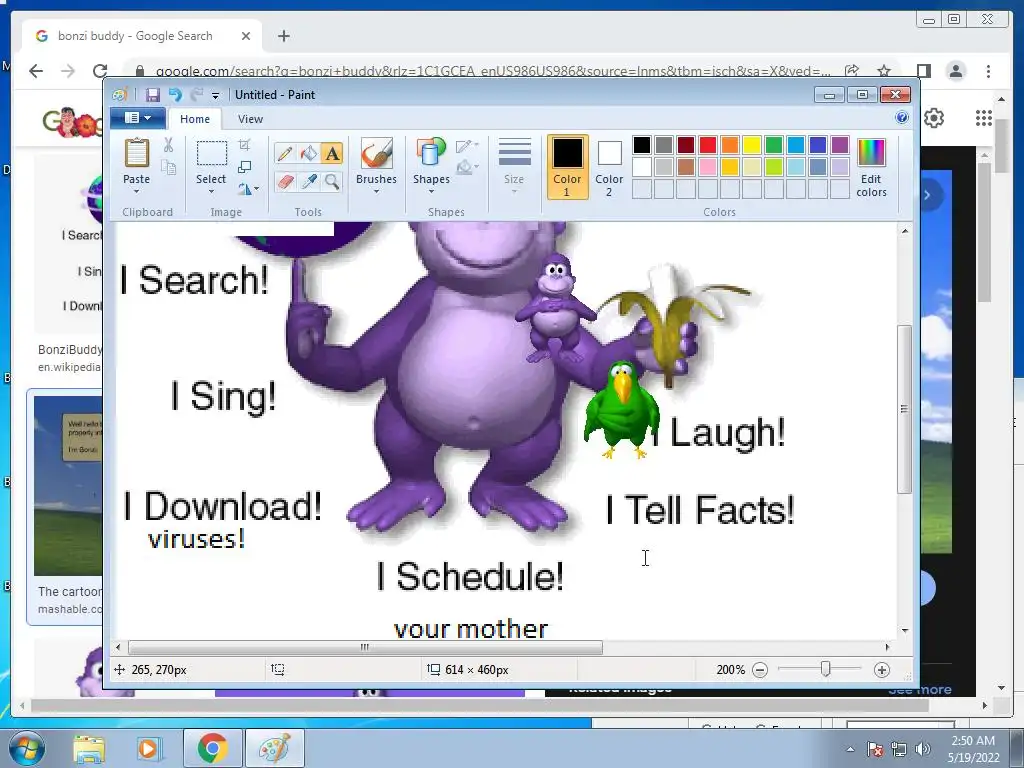Screen dimensions: 1024x768
Task: Open the shape Outline dropdown
Action: pyautogui.click(x=467, y=146)
